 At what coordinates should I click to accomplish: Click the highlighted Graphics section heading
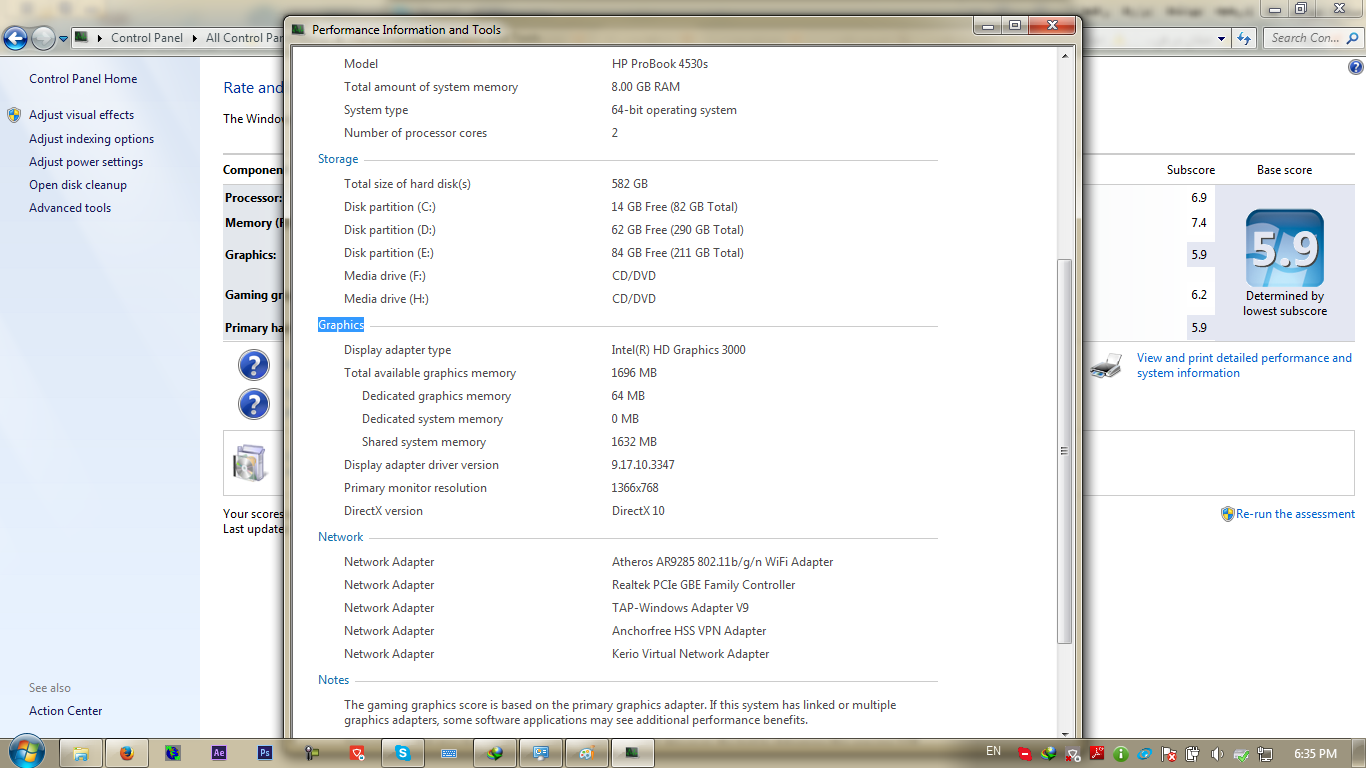tap(341, 325)
